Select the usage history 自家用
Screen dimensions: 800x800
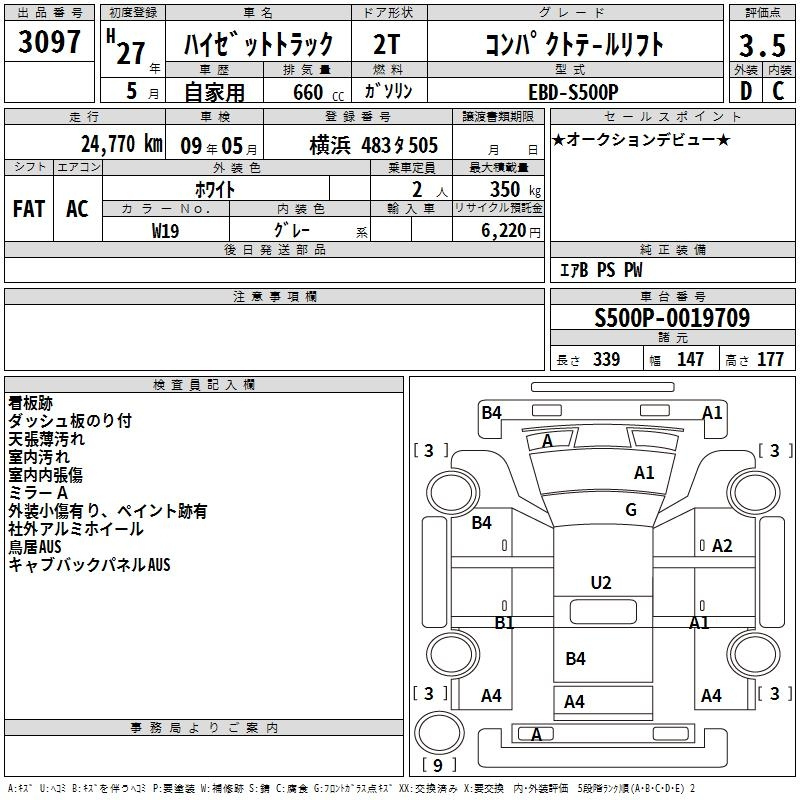pos(214,92)
